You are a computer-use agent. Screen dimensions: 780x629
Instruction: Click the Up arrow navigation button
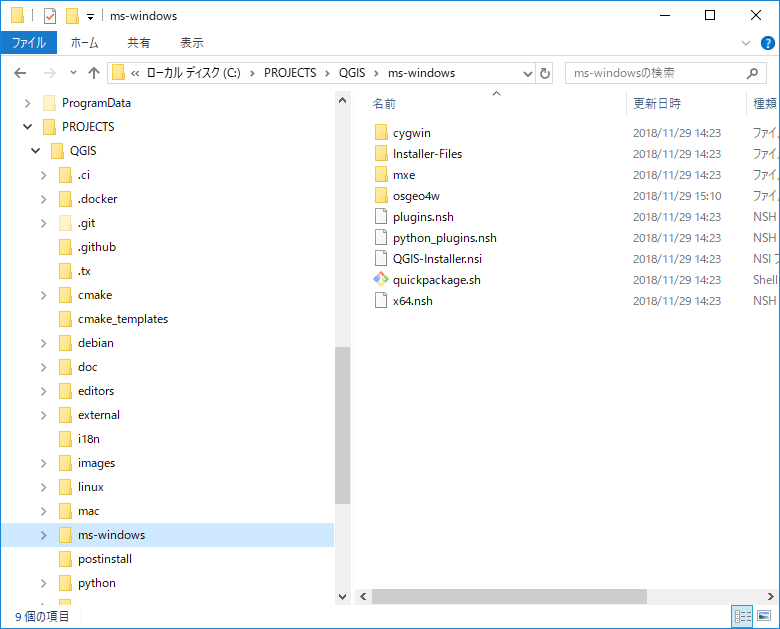(94, 73)
